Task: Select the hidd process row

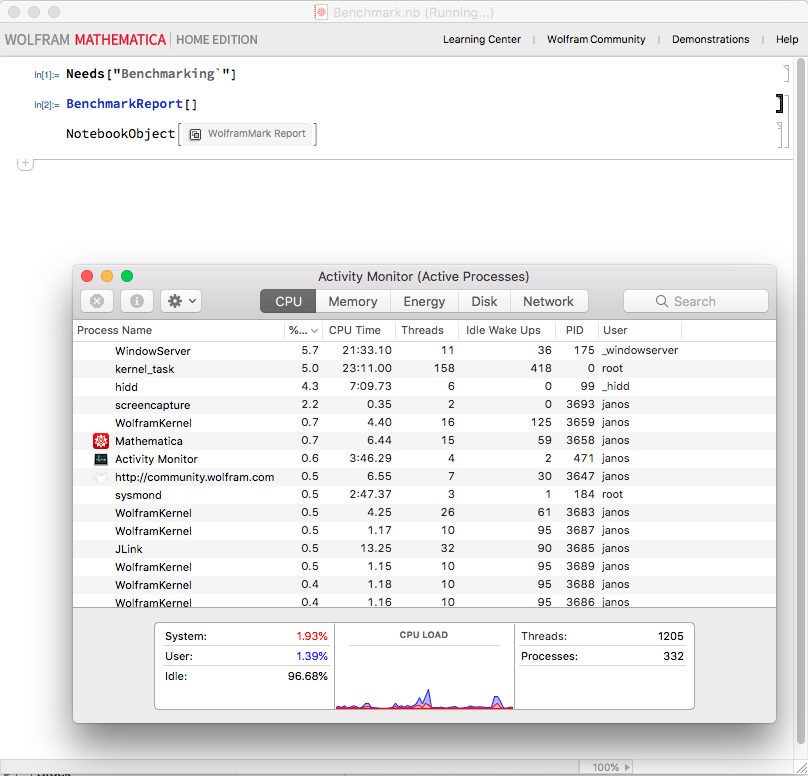Action: point(424,386)
